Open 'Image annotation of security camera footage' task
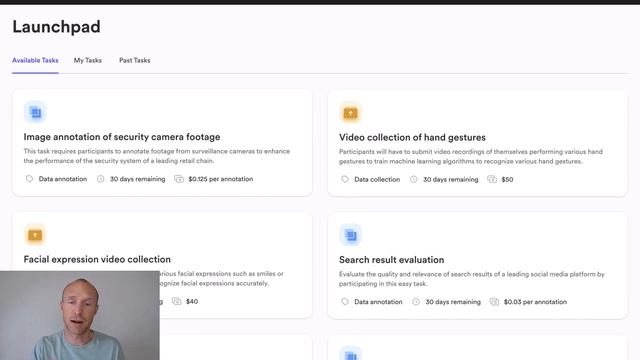 pos(122,137)
